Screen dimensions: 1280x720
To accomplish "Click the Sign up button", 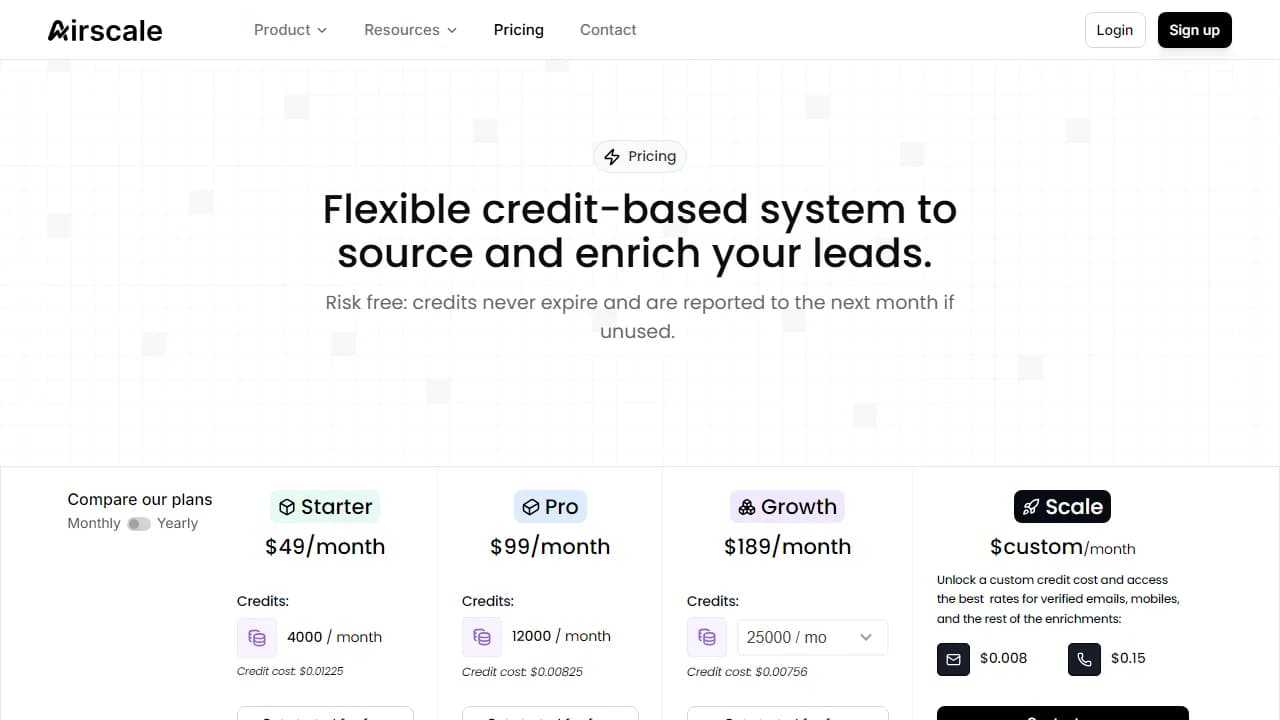I will point(1194,30).
